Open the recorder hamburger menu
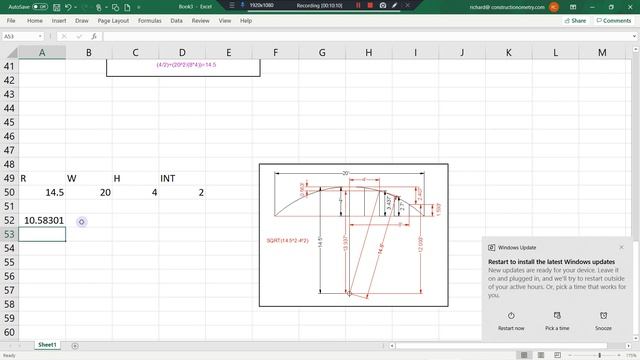The image size is (640, 360). click(x=232, y=5)
